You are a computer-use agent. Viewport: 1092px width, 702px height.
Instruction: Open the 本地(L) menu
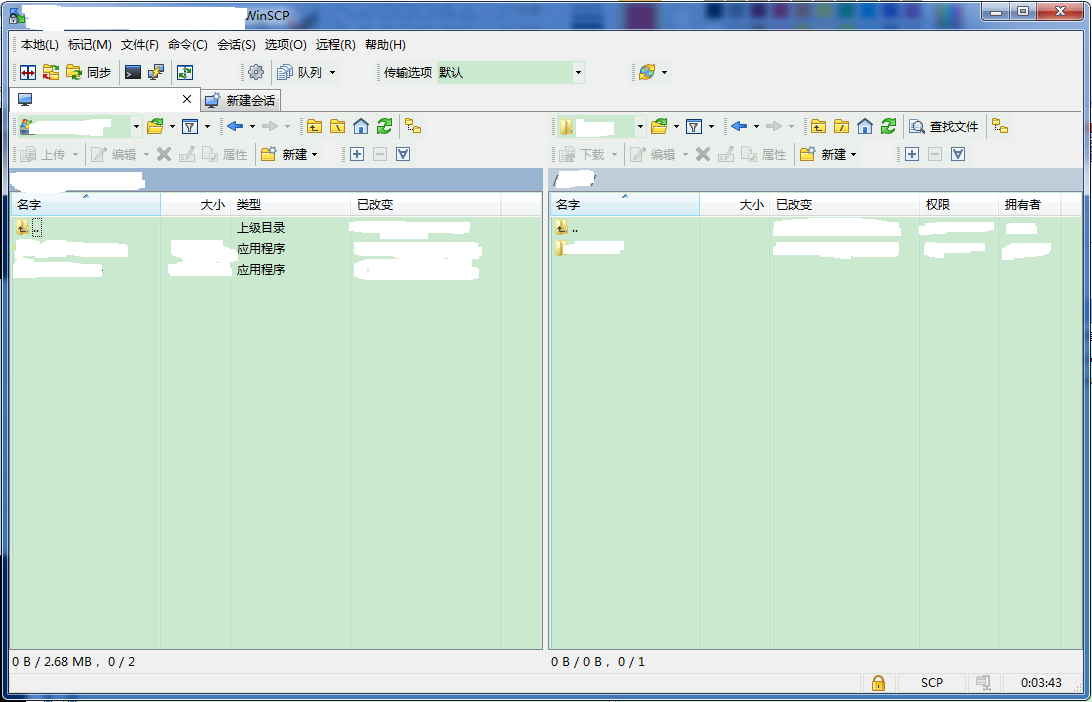[40, 45]
